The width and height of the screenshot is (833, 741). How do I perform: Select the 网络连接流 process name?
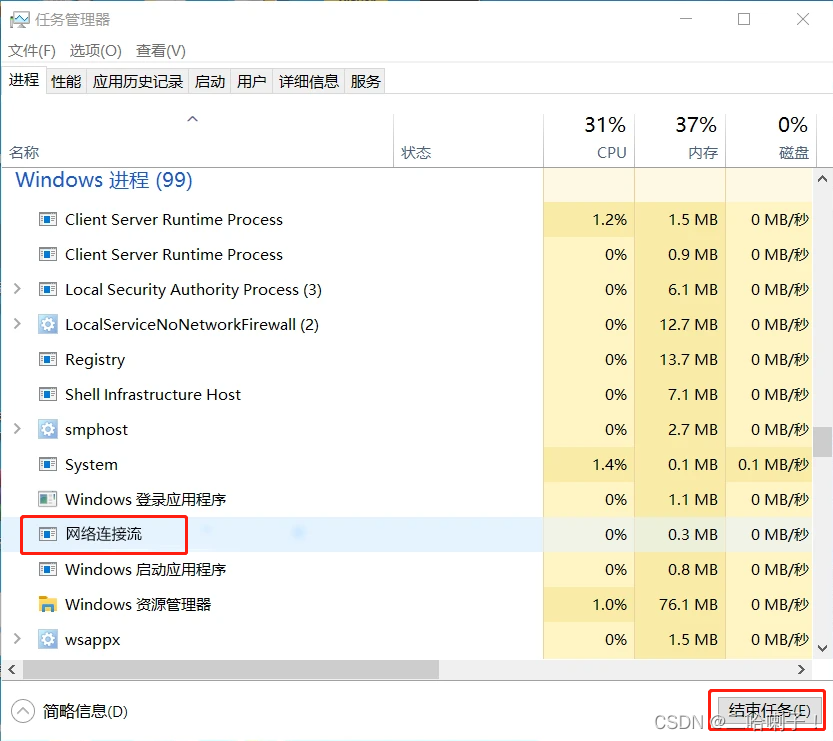click(104, 534)
